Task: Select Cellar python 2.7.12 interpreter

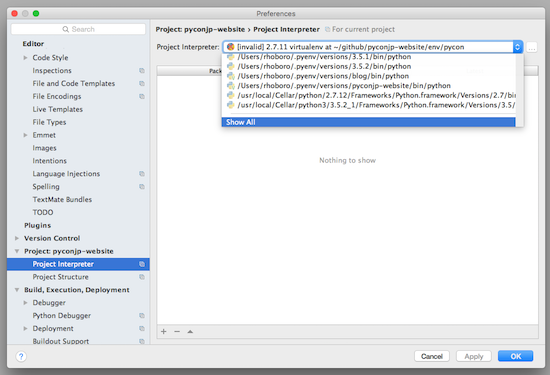Action: pos(368,95)
